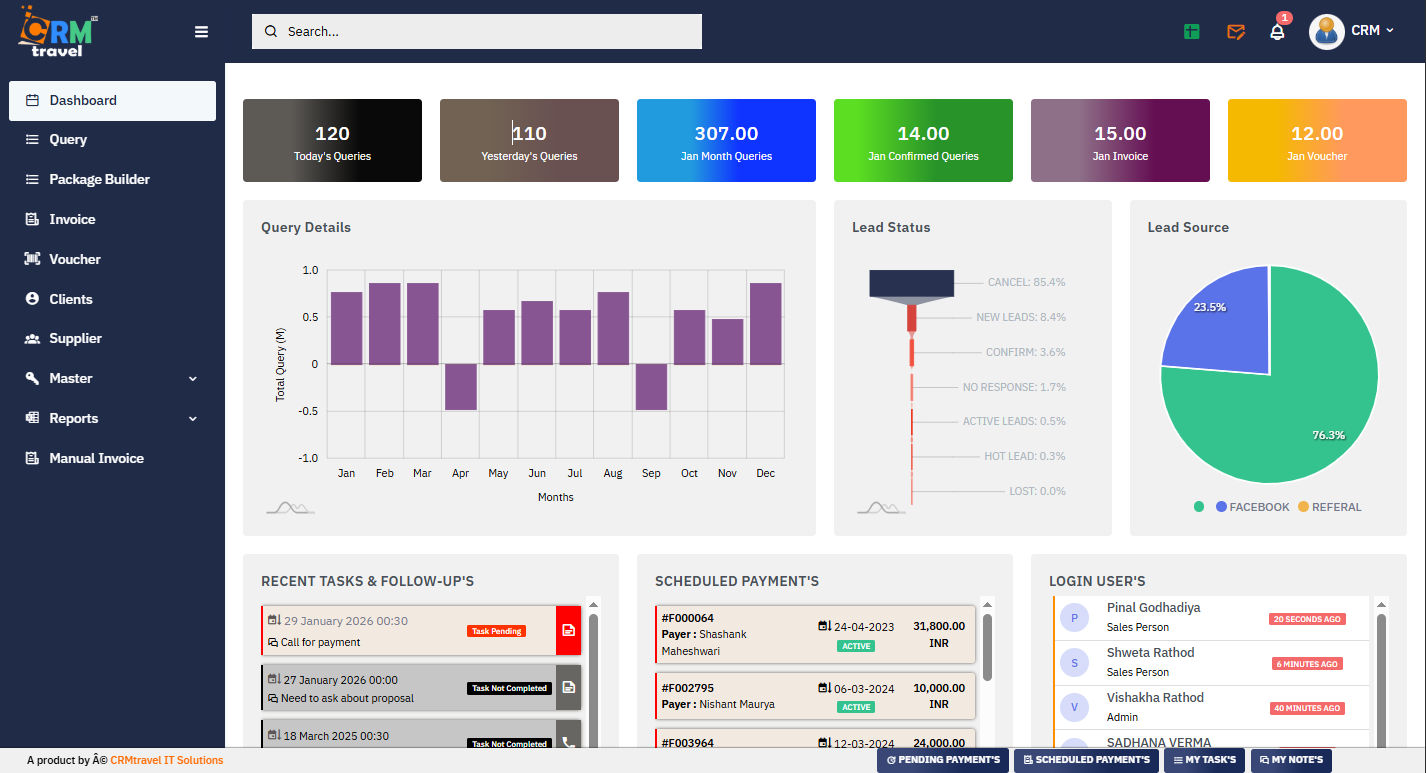
Task: View notifications via the bell icon
Action: coord(1277,32)
